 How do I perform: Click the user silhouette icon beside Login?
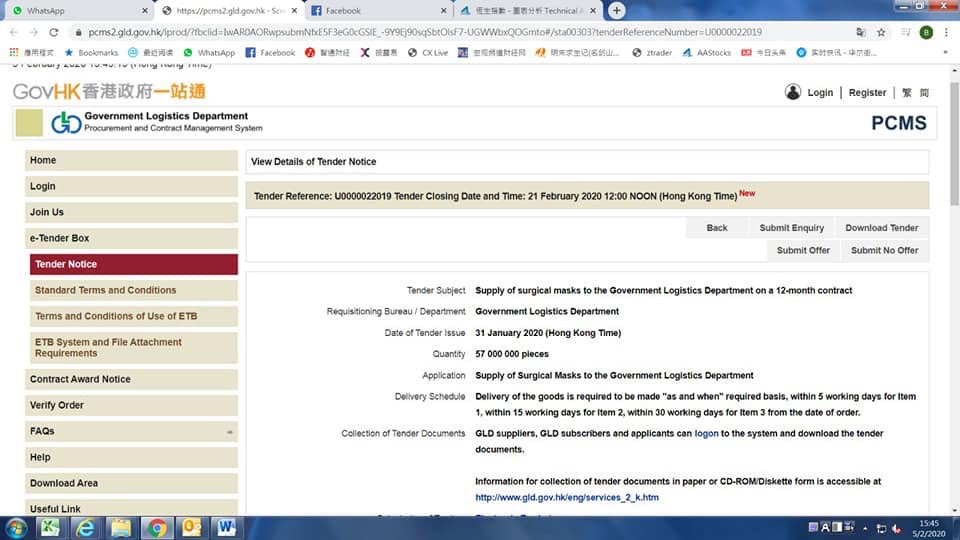pos(793,92)
